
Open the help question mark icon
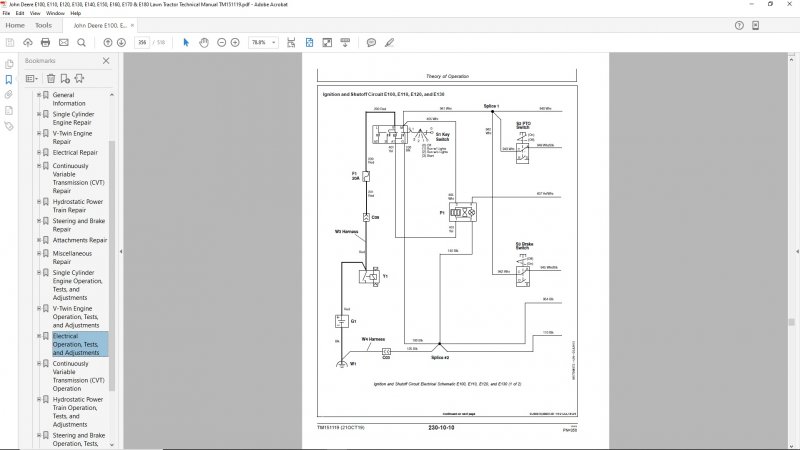pos(739,26)
